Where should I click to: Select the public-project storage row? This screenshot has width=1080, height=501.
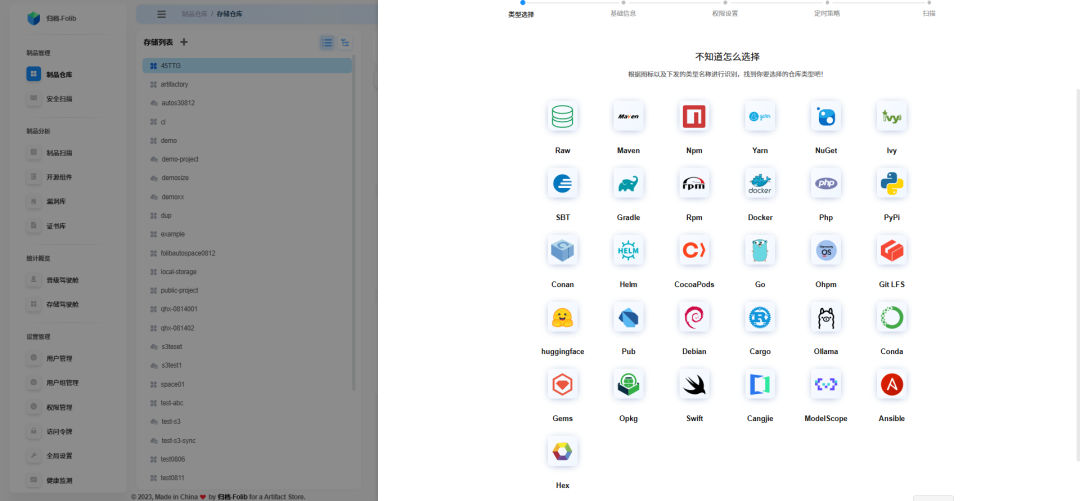pyautogui.click(x=247, y=290)
